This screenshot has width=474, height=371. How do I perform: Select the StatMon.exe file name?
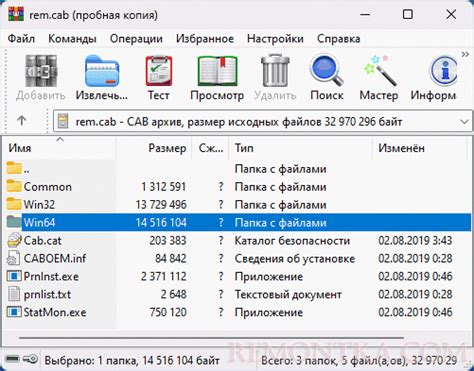(x=55, y=313)
